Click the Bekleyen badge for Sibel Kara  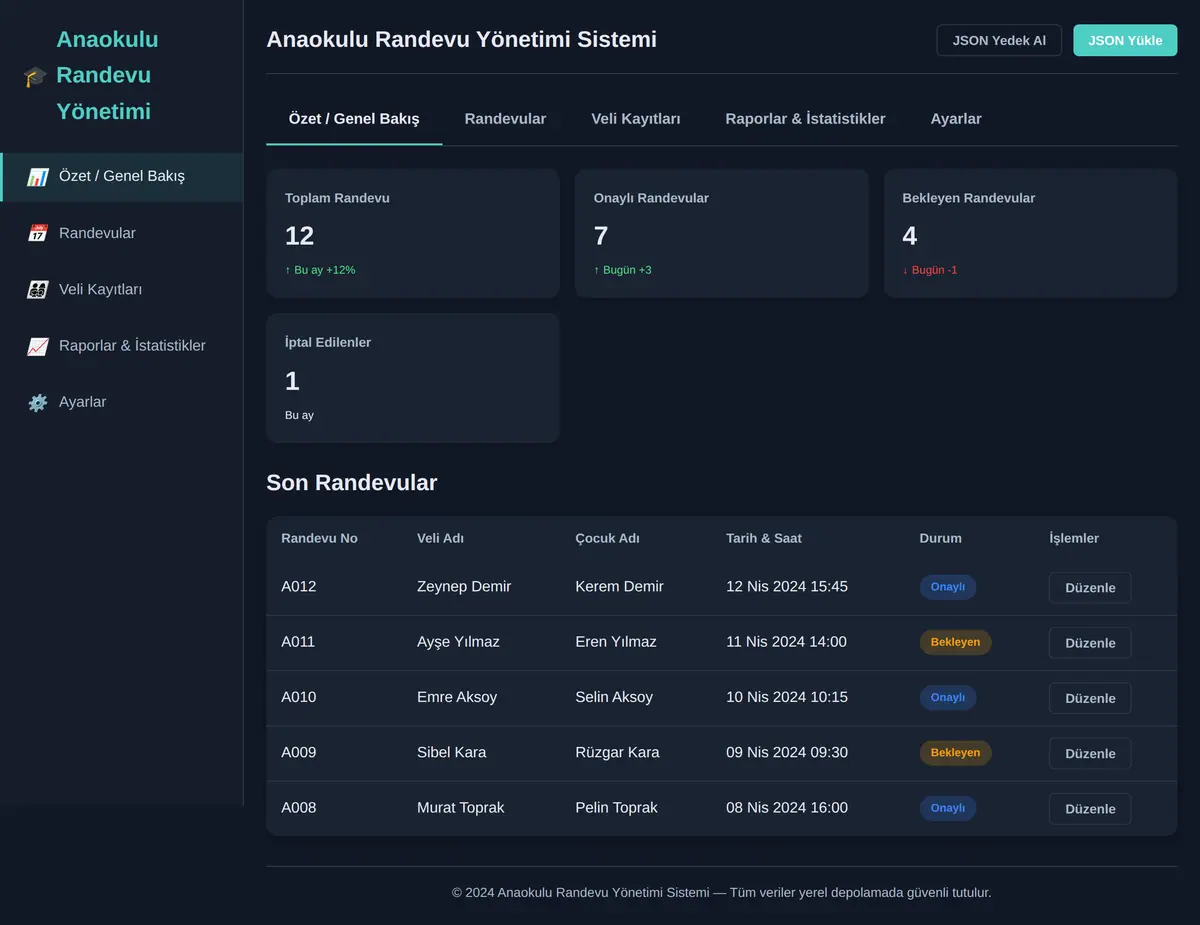(956, 752)
